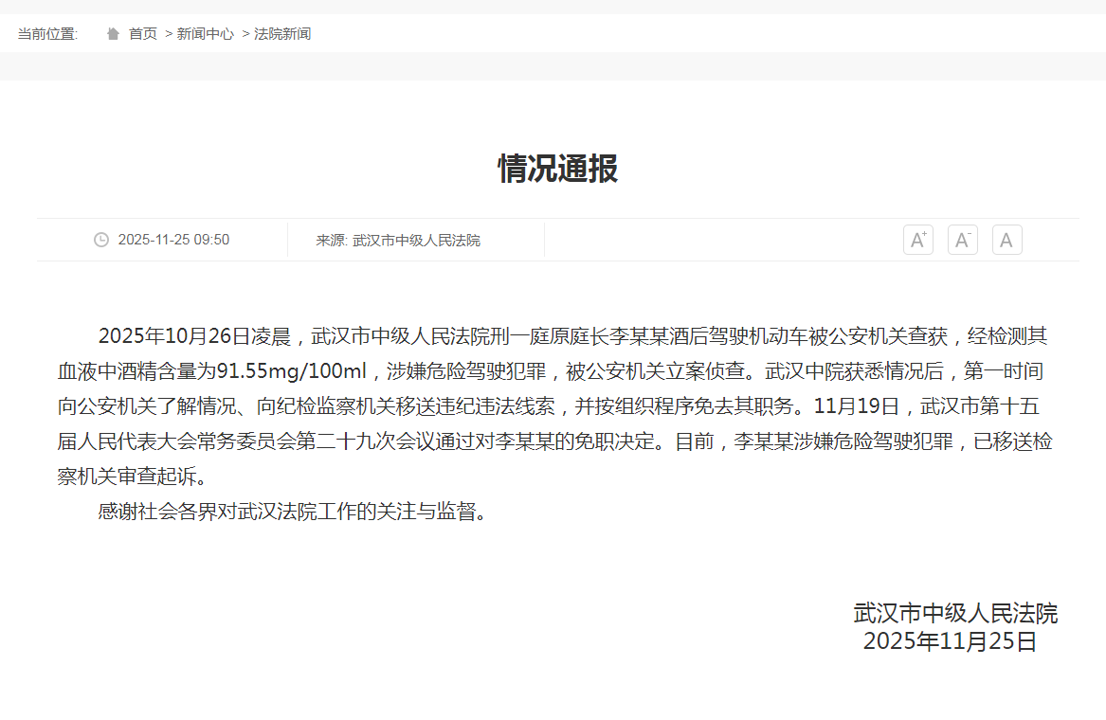1106x720 pixels.
Task: Click the article title 情况通报
Action: click(558, 168)
